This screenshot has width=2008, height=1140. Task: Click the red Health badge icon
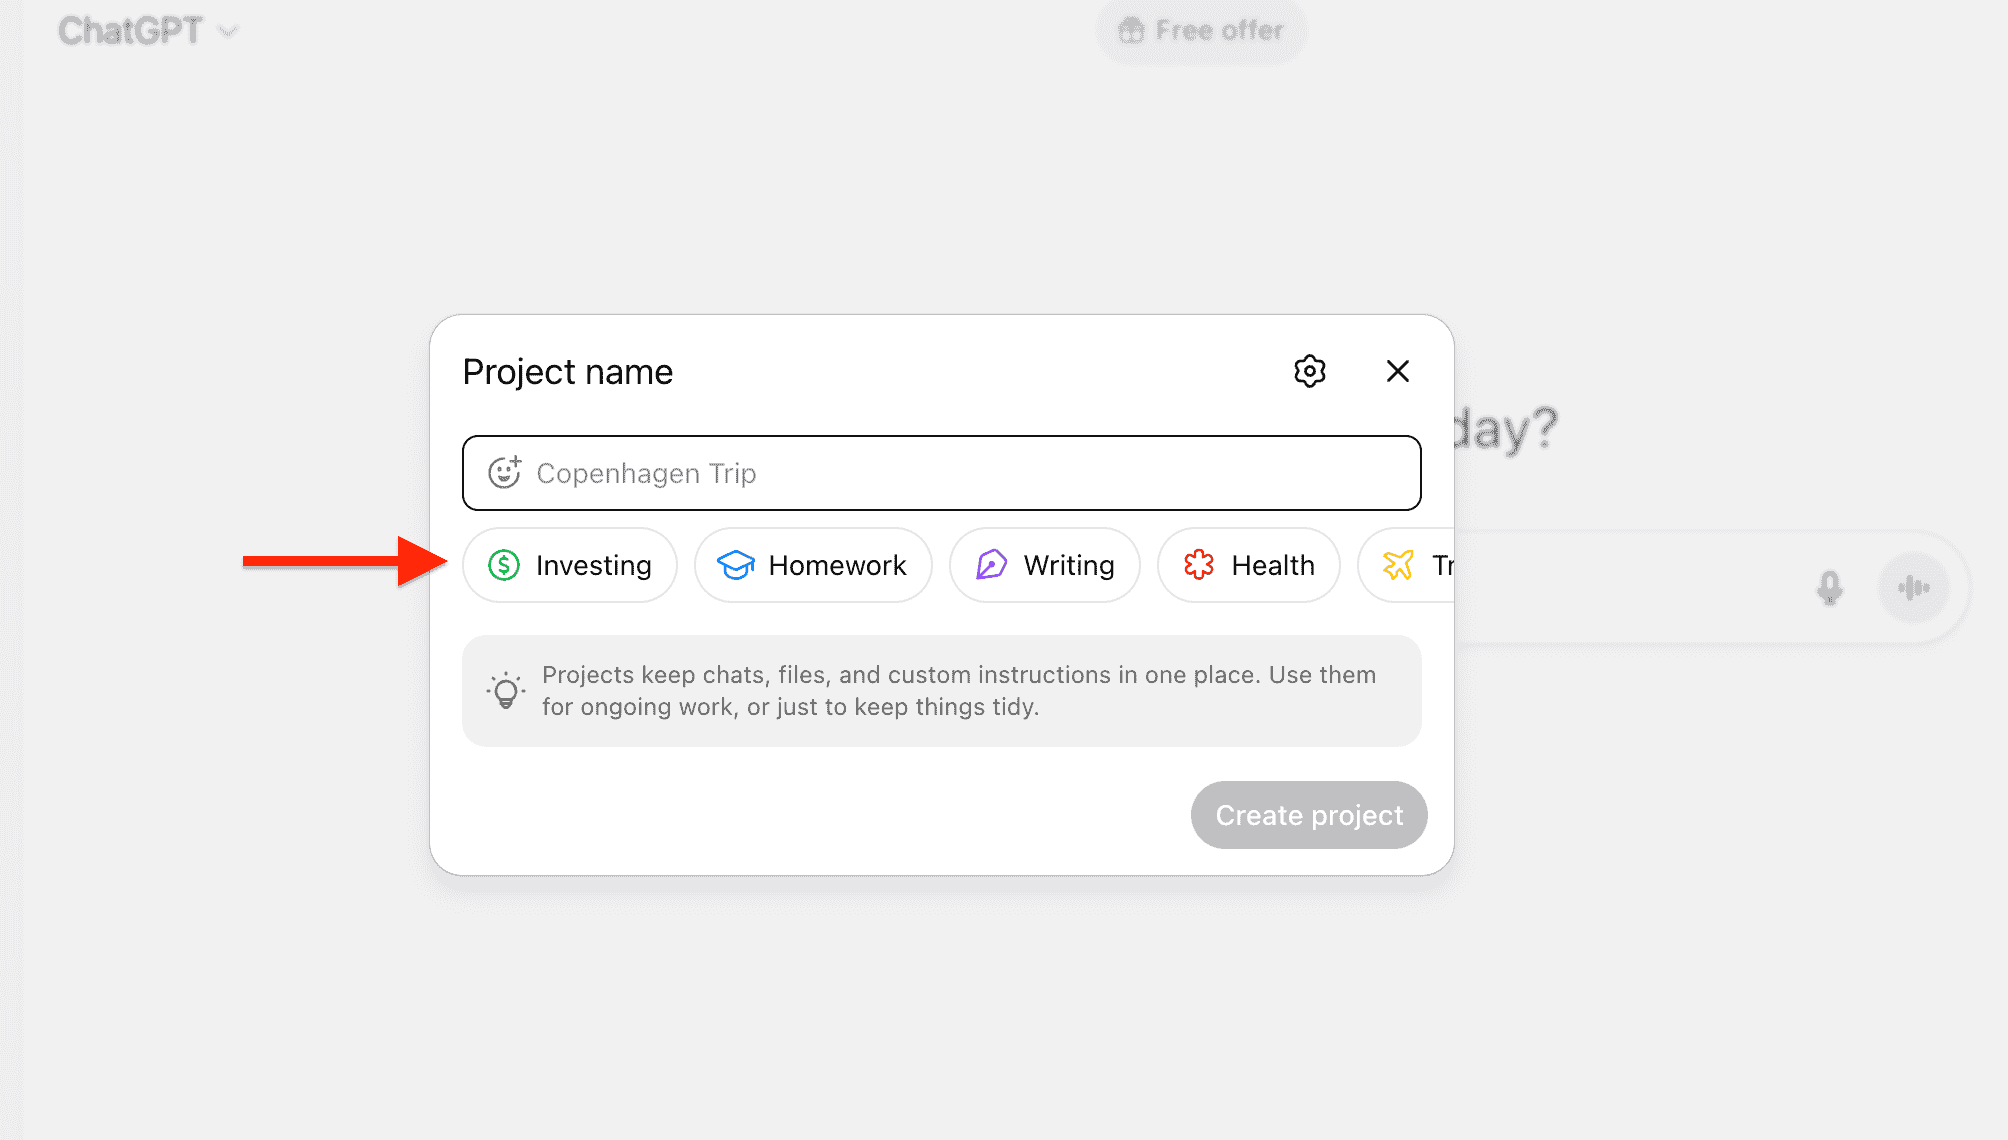[x=1199, y=565]
